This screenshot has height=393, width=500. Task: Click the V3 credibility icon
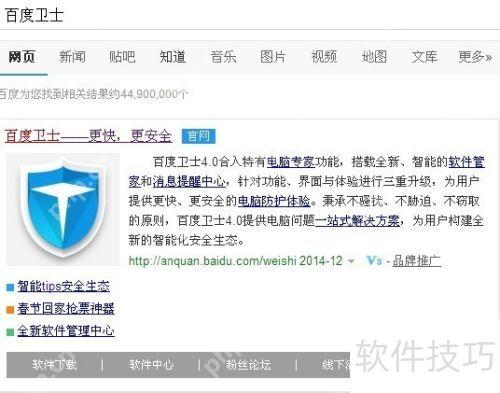tap(374, 260)
